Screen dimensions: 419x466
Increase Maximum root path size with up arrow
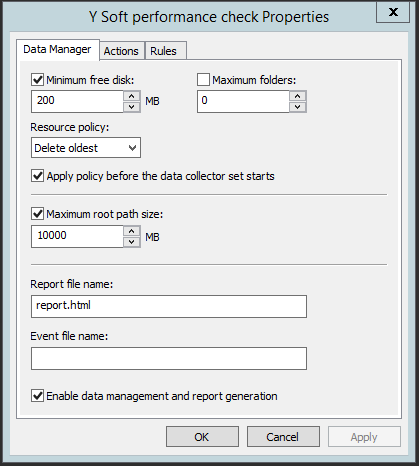pyautogui.click(x=132, y=231)
